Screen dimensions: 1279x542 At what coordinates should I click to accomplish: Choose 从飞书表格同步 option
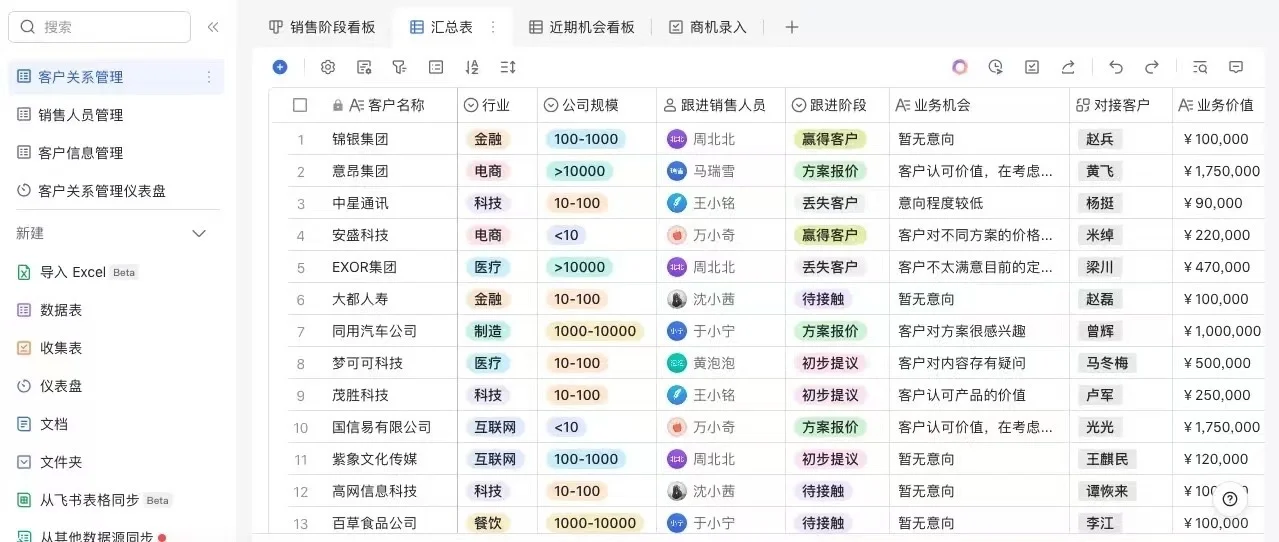point(95,500)
